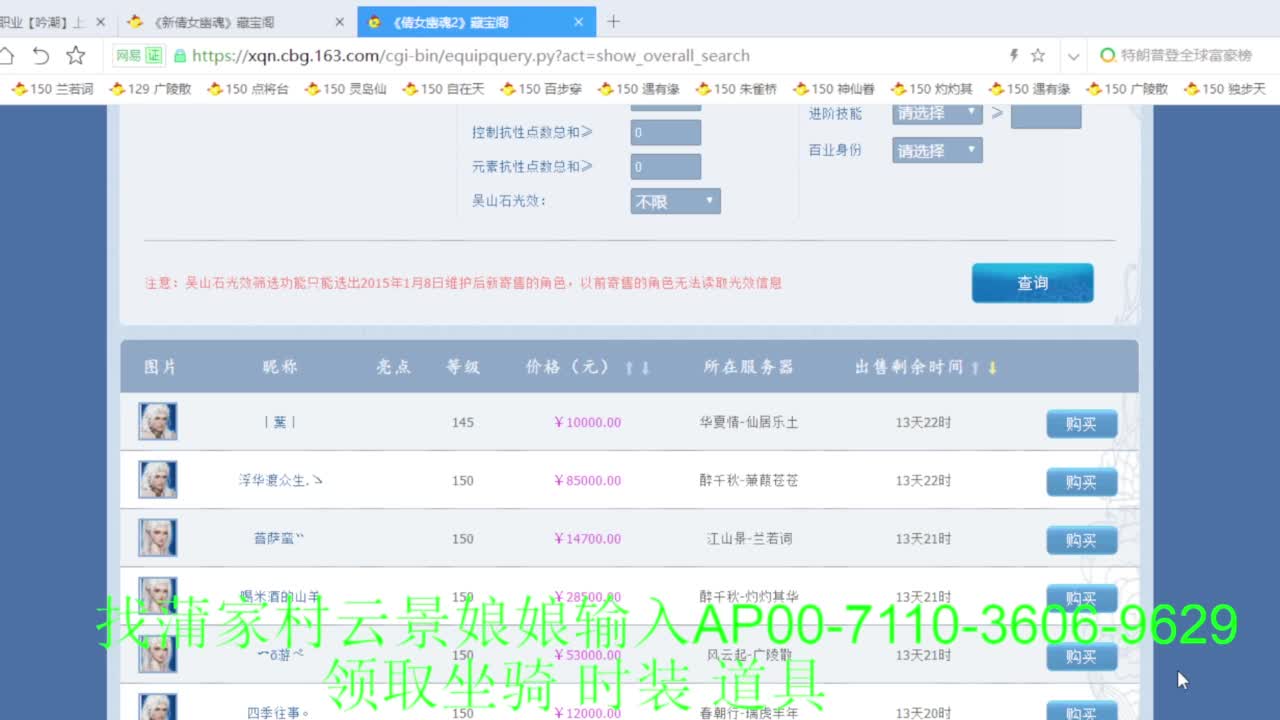Click server name 华夏情-仙居乐土
The height and width of the screenshot is (720, 1280).
748,422
